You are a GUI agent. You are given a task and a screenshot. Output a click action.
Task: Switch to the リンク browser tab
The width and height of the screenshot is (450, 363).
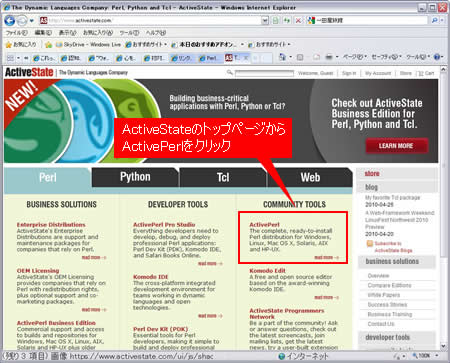(x=182, y=58)
